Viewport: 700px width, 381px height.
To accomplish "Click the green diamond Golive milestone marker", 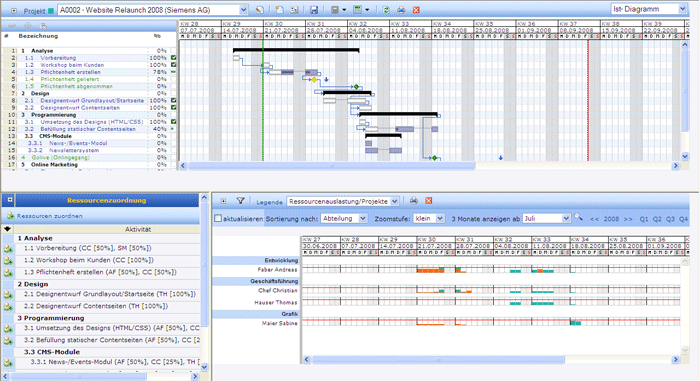I will [434, 158].
